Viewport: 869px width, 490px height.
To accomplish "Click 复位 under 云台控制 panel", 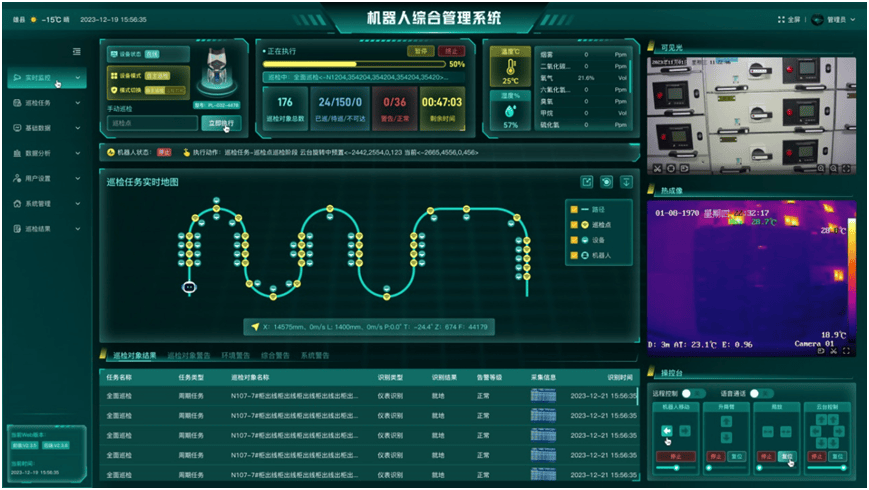I will tap(837, 457).
